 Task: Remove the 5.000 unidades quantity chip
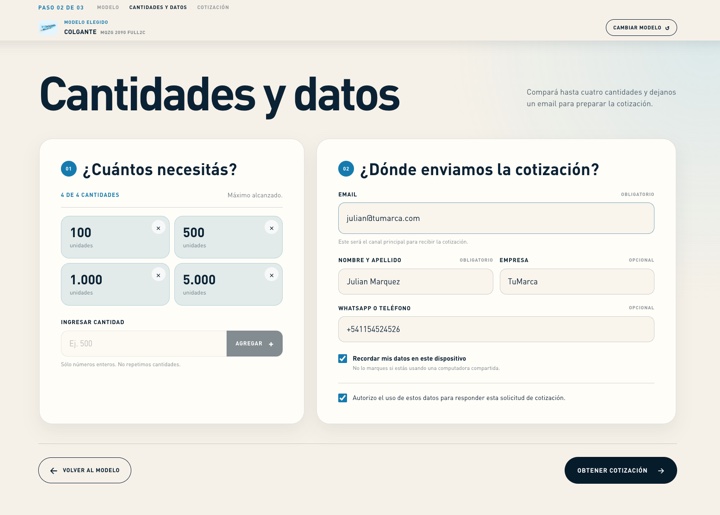(271, 275)
